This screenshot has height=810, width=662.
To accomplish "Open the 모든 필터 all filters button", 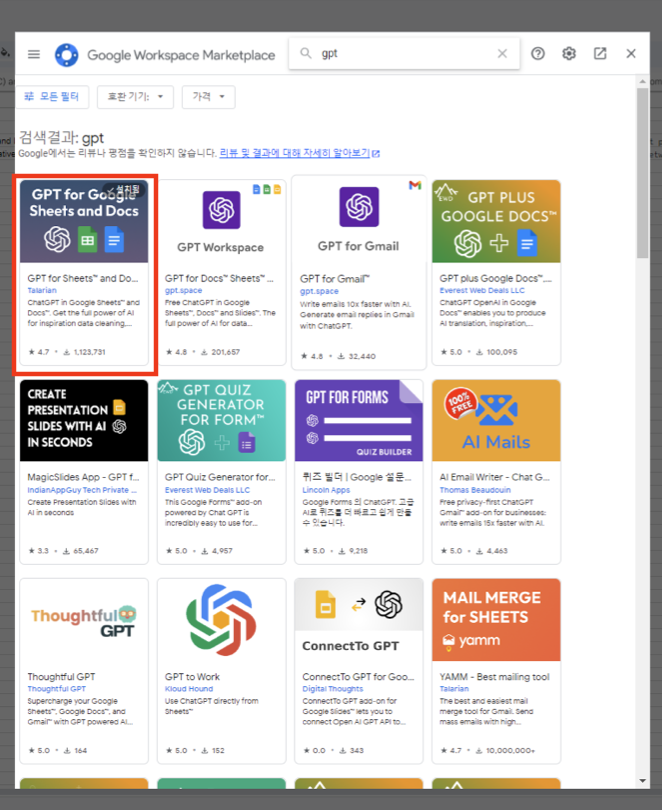I will pos(52,97).
